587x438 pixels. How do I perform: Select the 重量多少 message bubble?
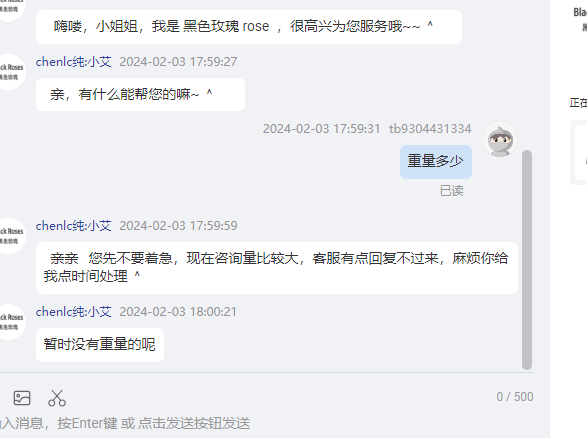[436, 162]
